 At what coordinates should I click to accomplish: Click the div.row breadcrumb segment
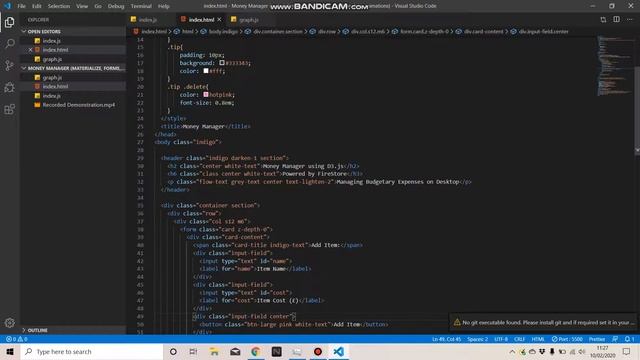327,31
